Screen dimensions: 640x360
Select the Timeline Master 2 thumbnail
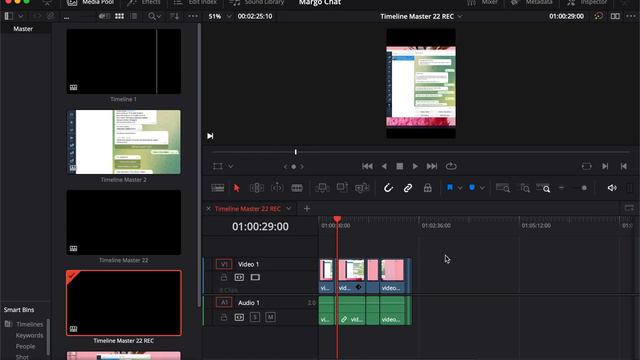(x=124, y=142)
